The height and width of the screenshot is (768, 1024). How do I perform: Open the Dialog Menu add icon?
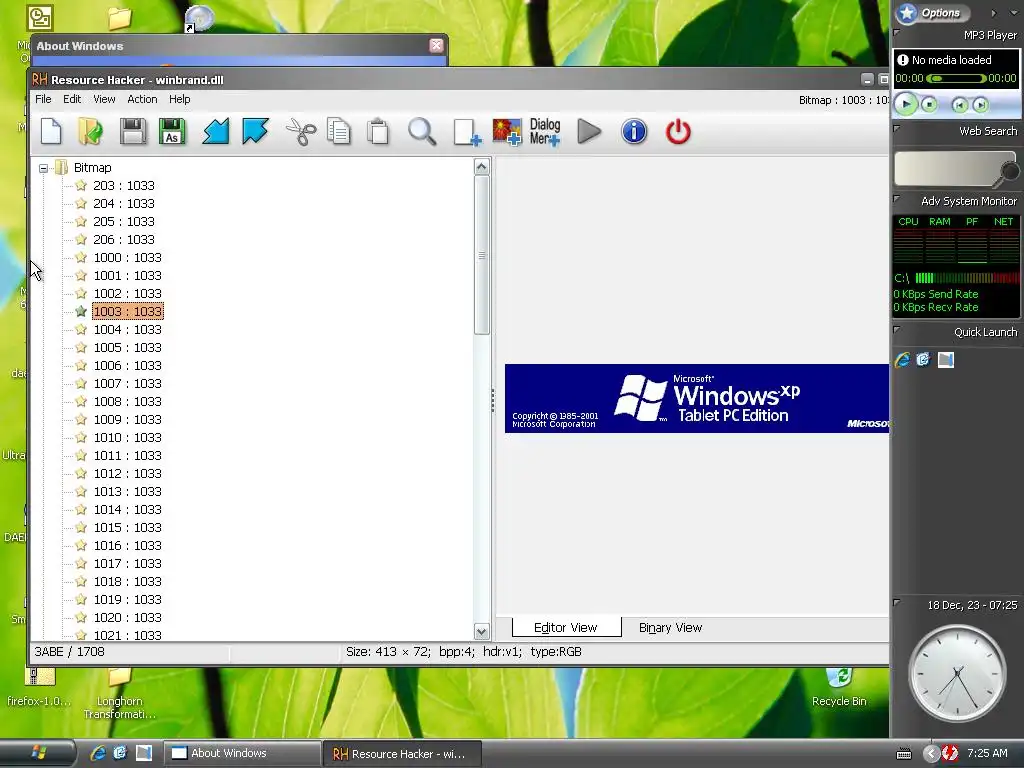tap(545, 131)
